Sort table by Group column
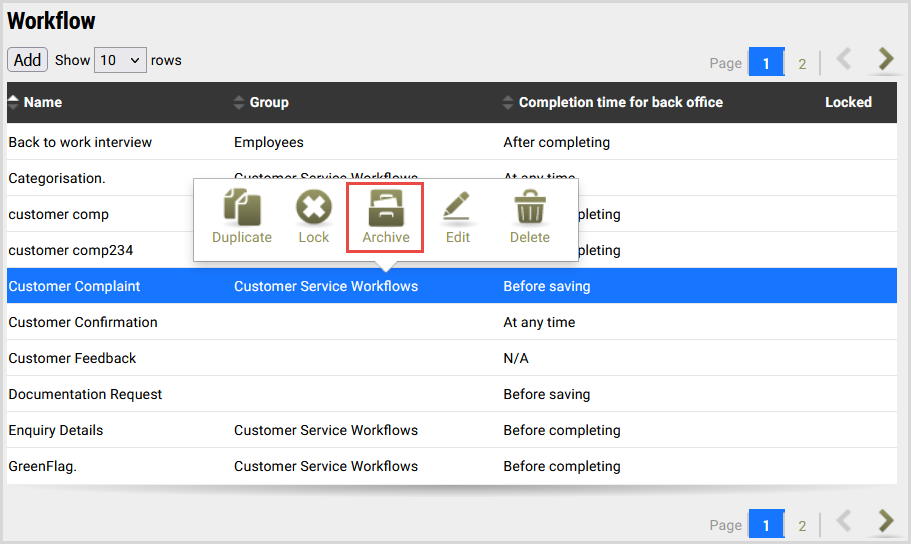This screenshot has width=911, height=544. pos(268,102)
